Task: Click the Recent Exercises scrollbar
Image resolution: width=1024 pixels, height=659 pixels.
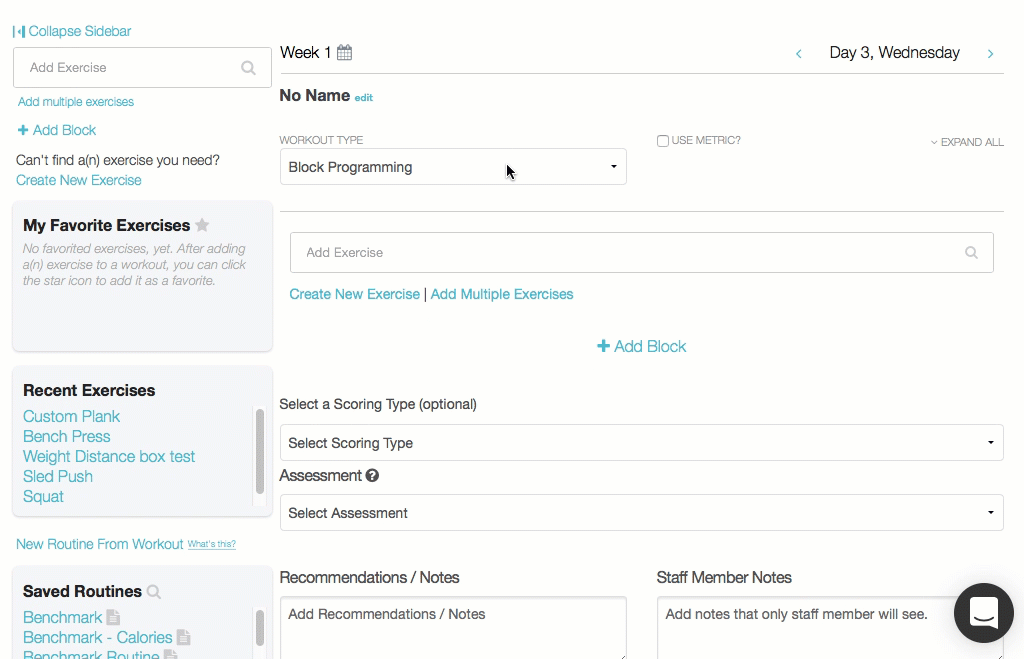Action: coord(260,450)
